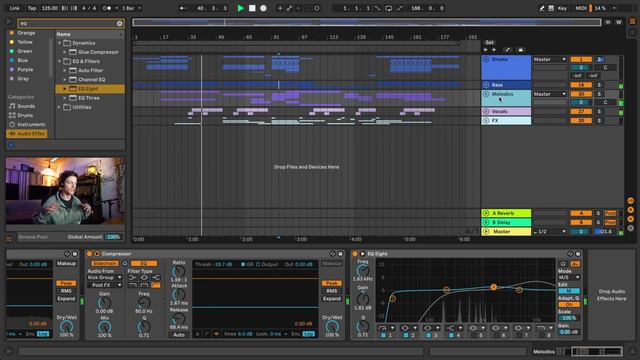
Task: Toggle the Sidechain button in Compressor
Action: click(x=104, y=264)
